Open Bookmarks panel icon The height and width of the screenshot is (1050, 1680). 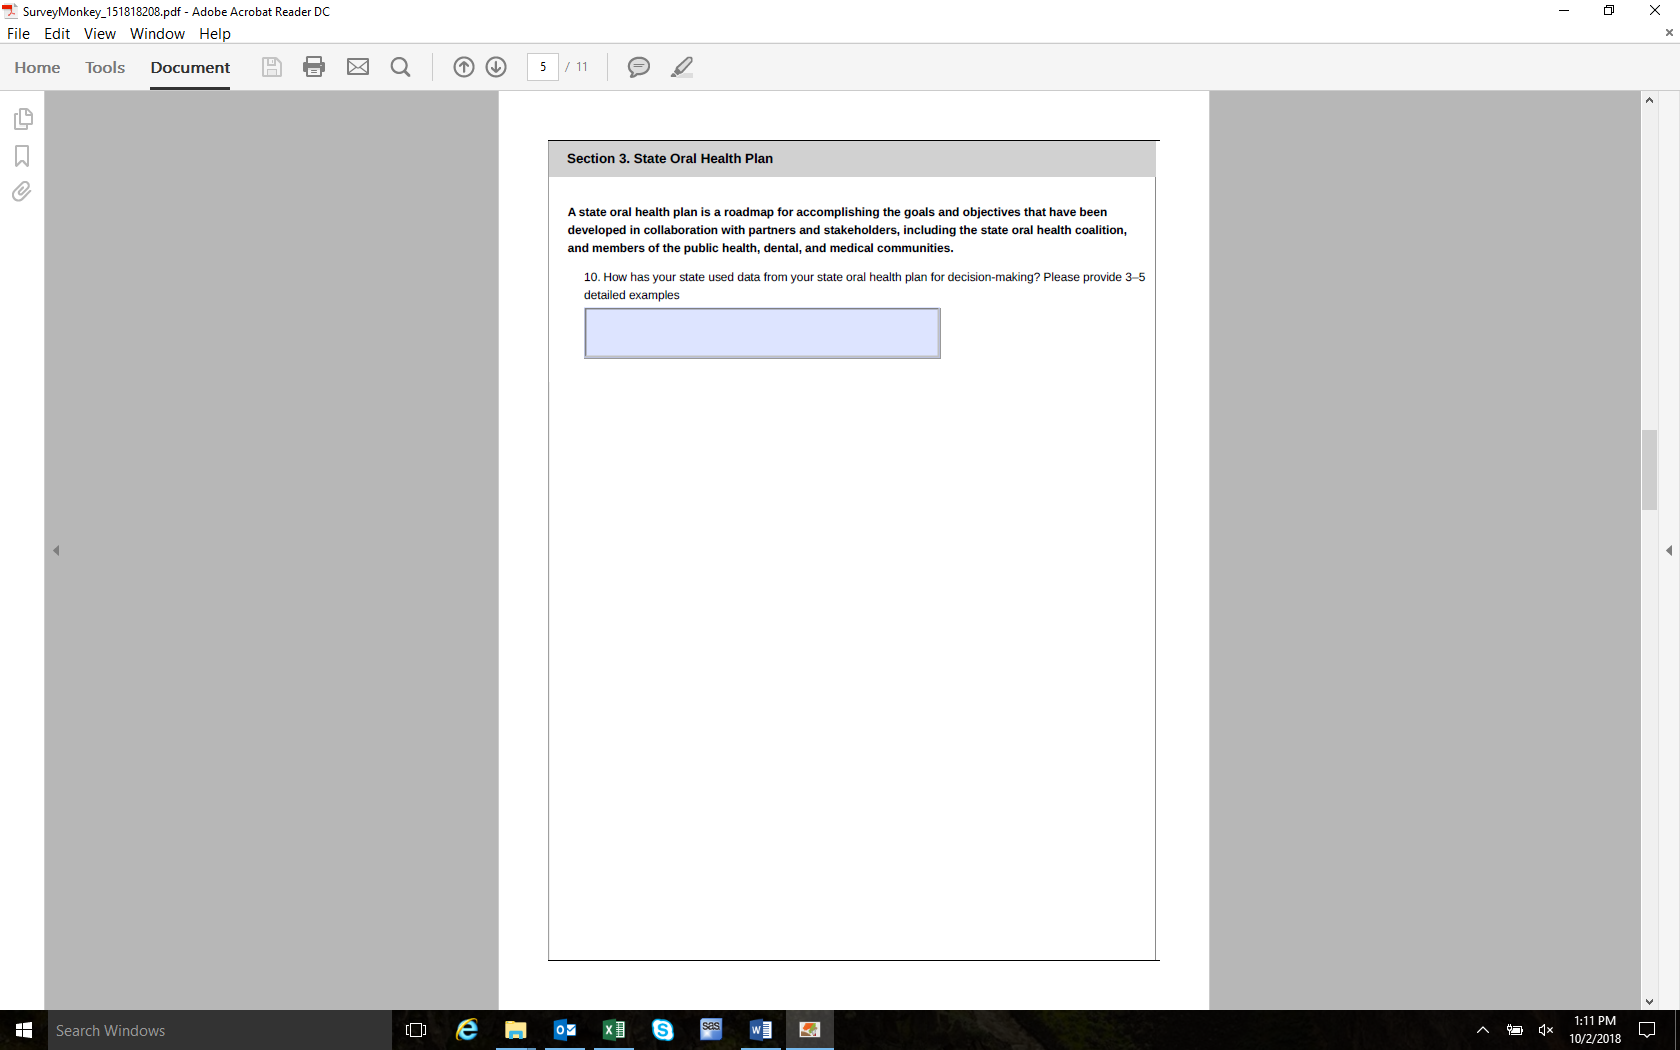pos(22,156)
